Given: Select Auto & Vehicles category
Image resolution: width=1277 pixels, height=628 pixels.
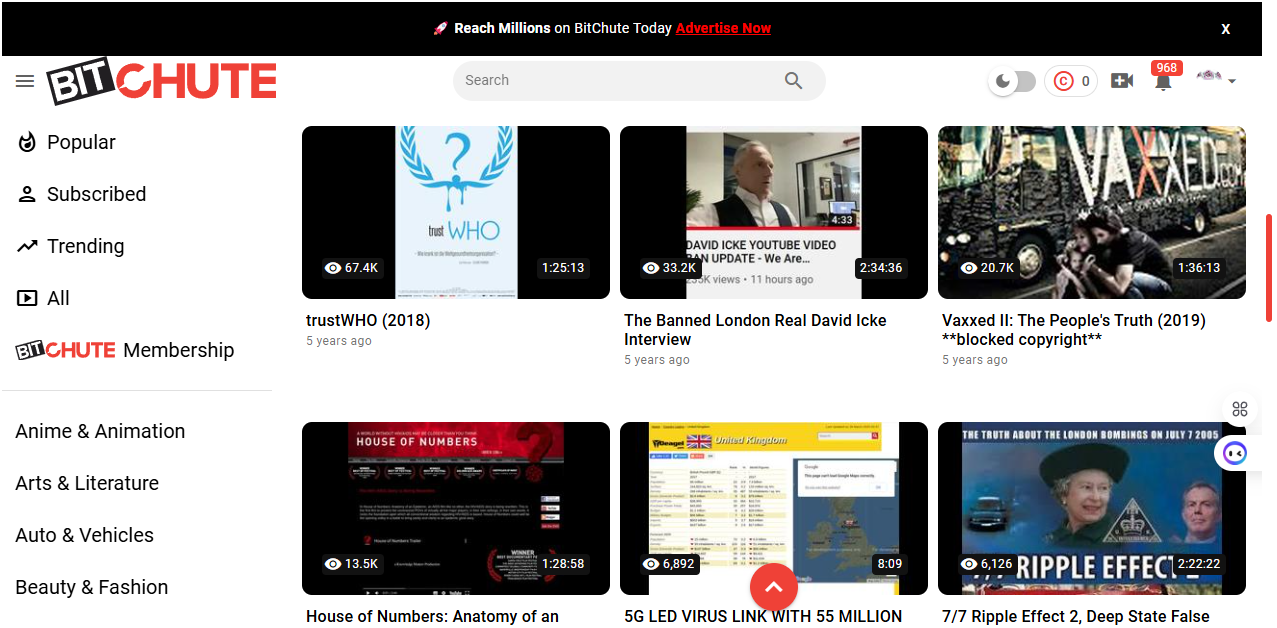Looking at the screenshot, I should (x=85, y=535).
